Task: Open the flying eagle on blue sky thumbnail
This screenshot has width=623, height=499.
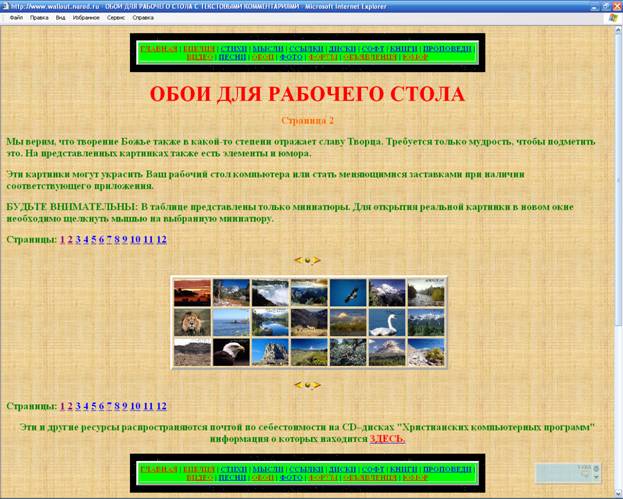Action: (348, 292)
